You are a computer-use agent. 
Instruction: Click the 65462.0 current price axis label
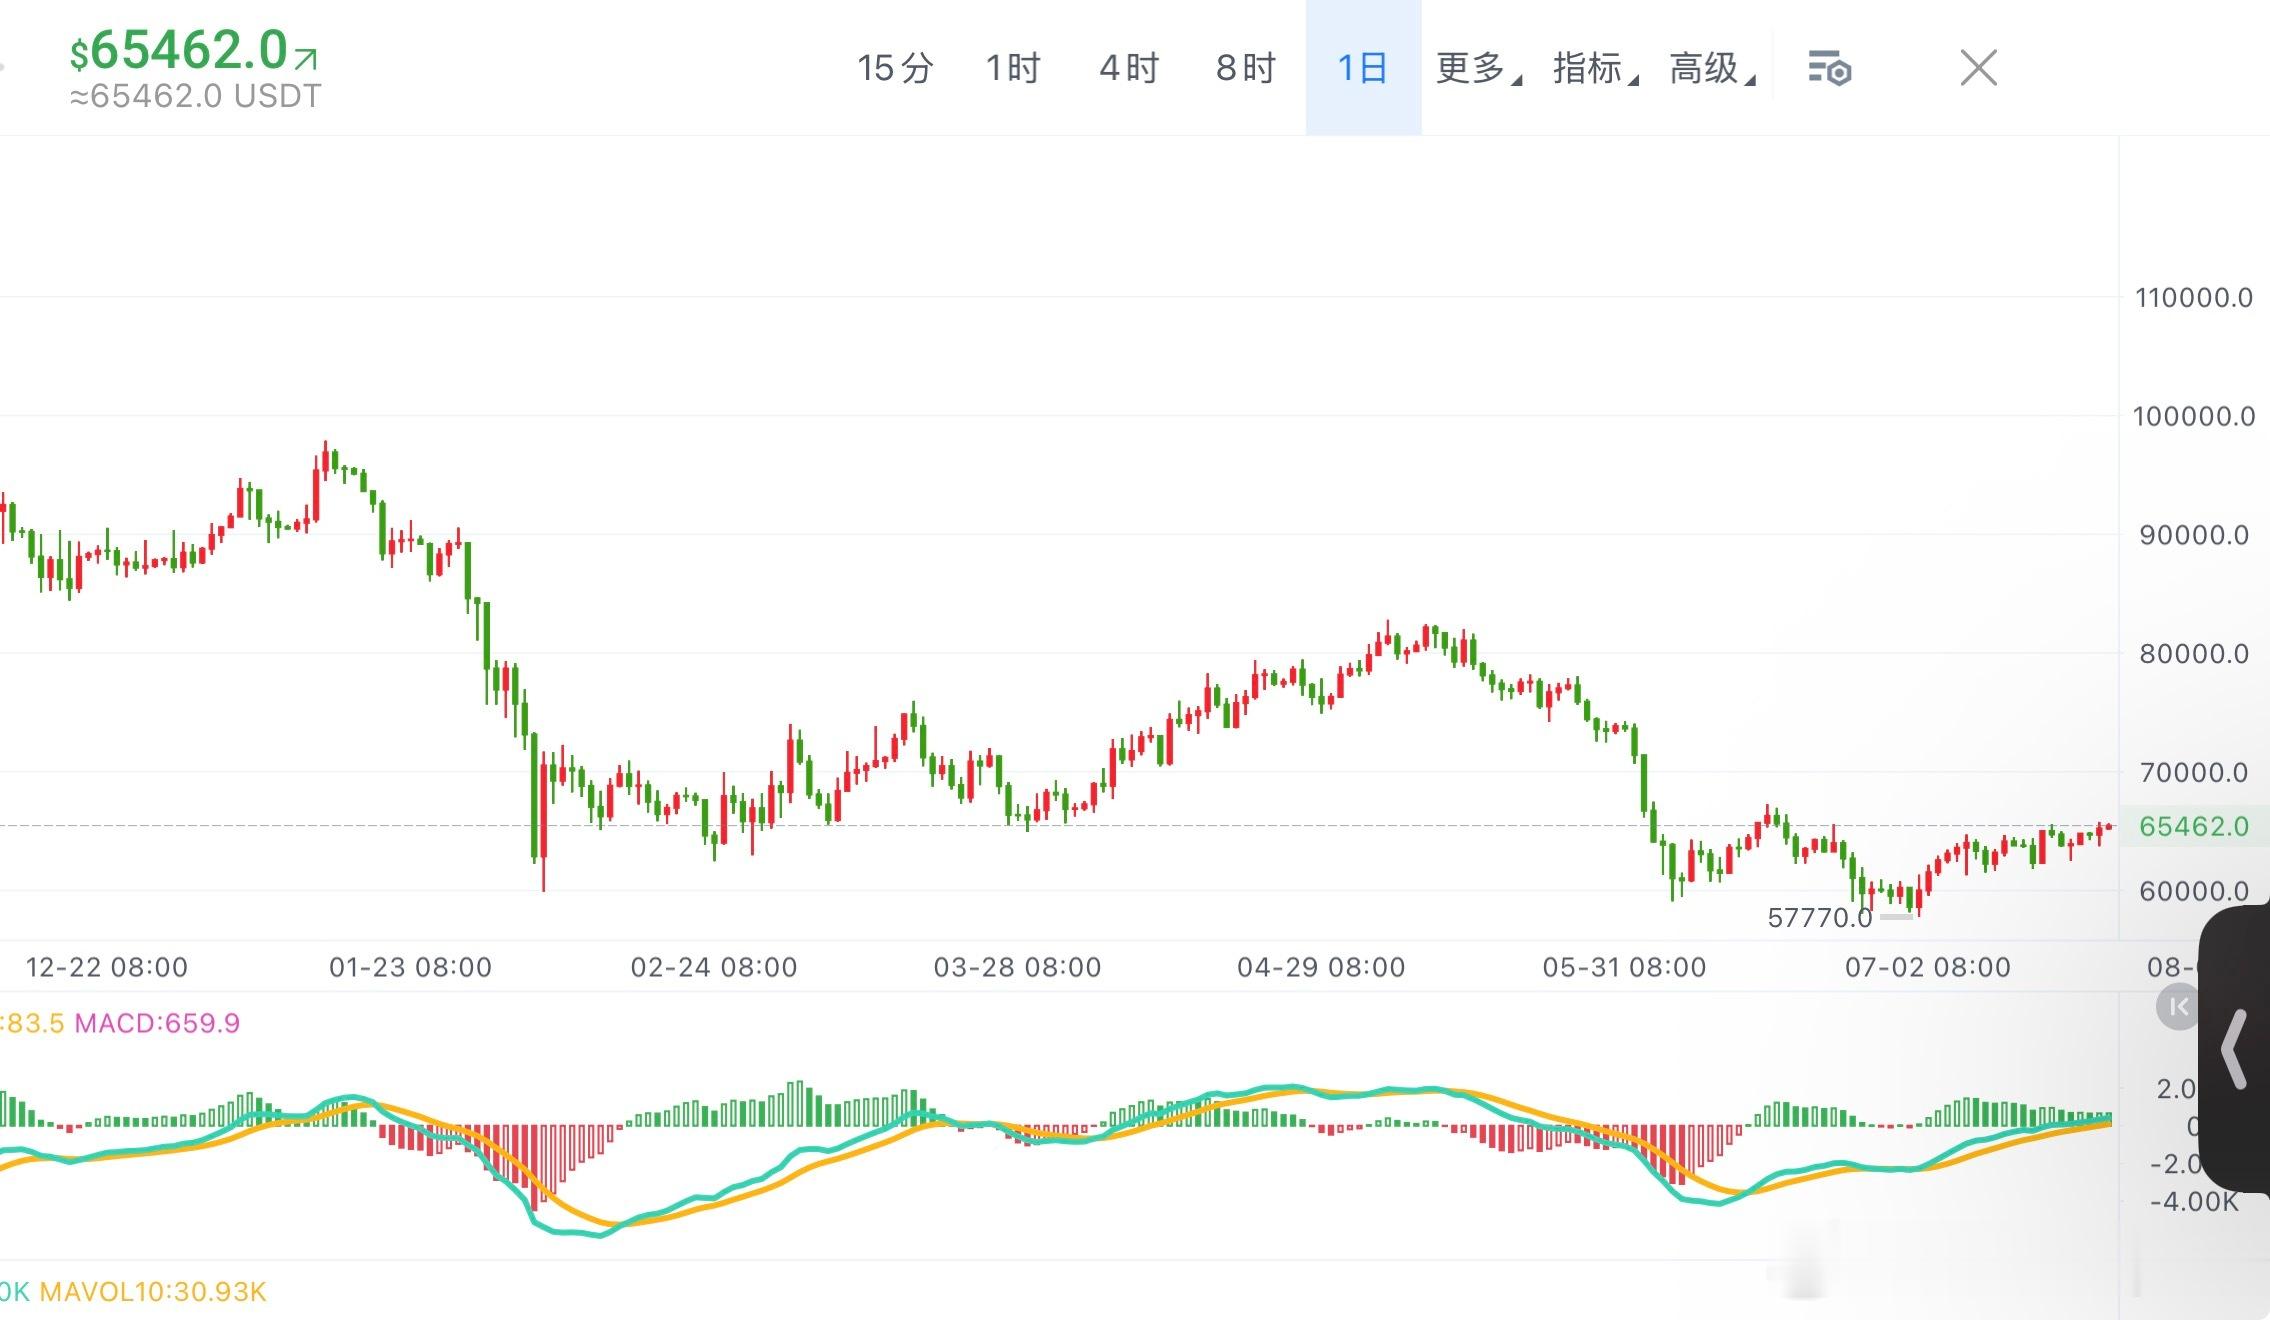[2194, 826]
